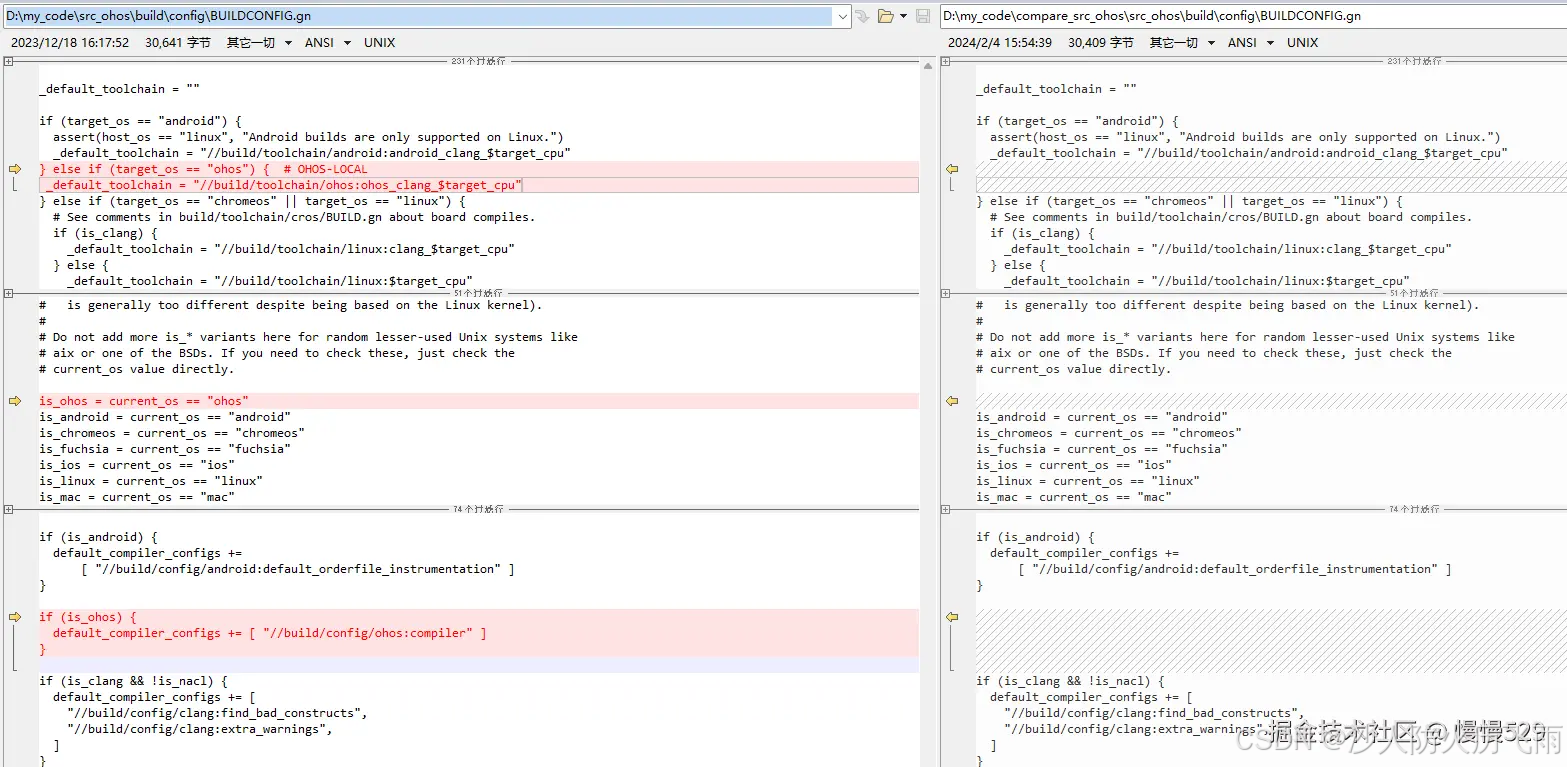Click left pane 'Do not add more is_*' comment
Screen dimensions: 1567x767
pos(308,337)
